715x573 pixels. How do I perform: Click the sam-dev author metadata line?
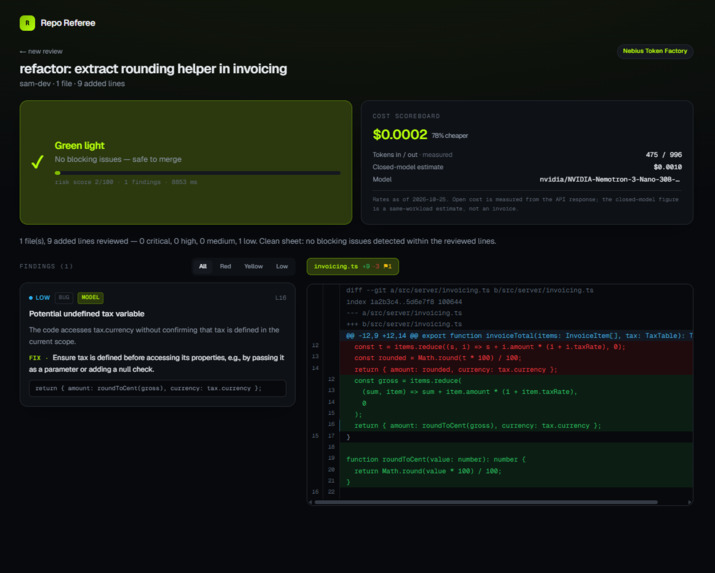click(x=72, y=83)
